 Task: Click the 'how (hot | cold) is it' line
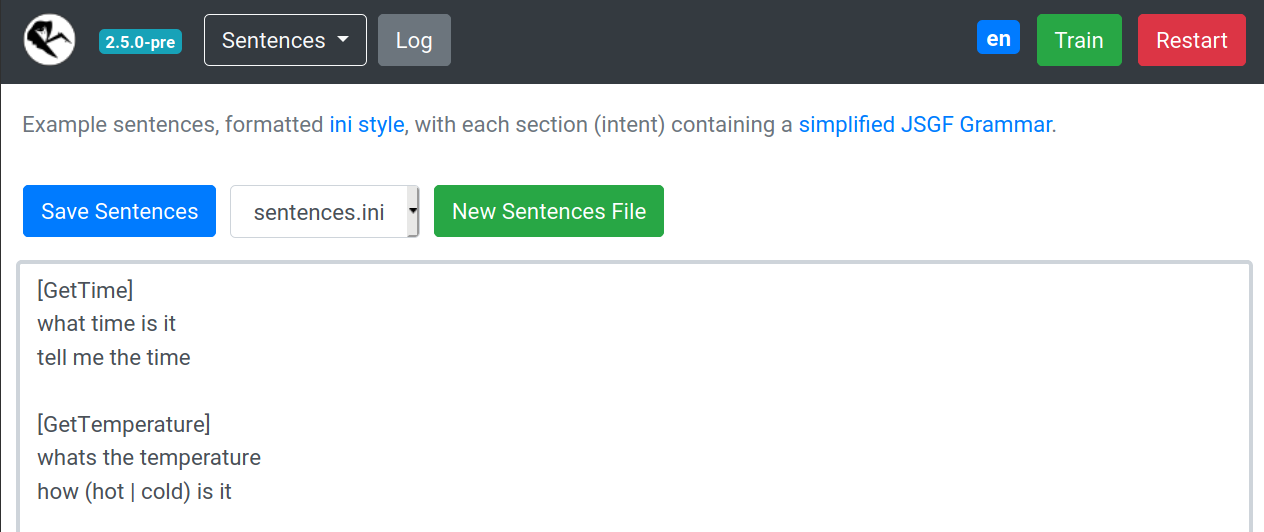click(x=135, y=491)
